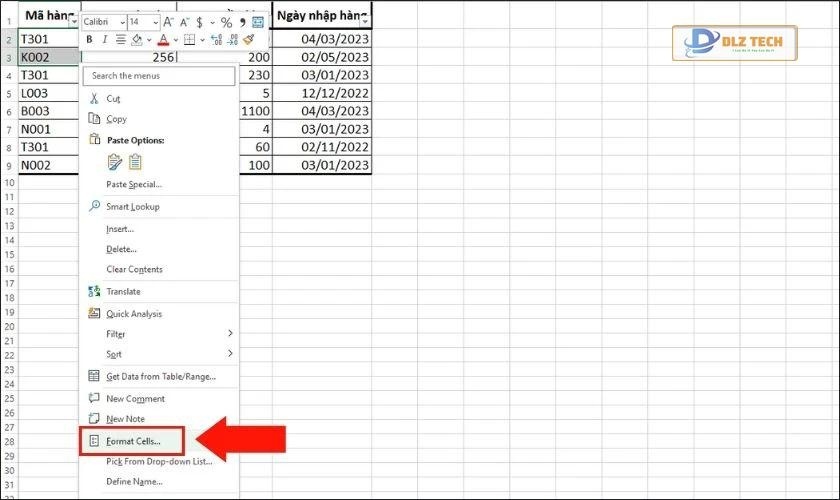Click the Merge & Center icon
This screenshot has height=500, width=840.
(x=258, y=22)
